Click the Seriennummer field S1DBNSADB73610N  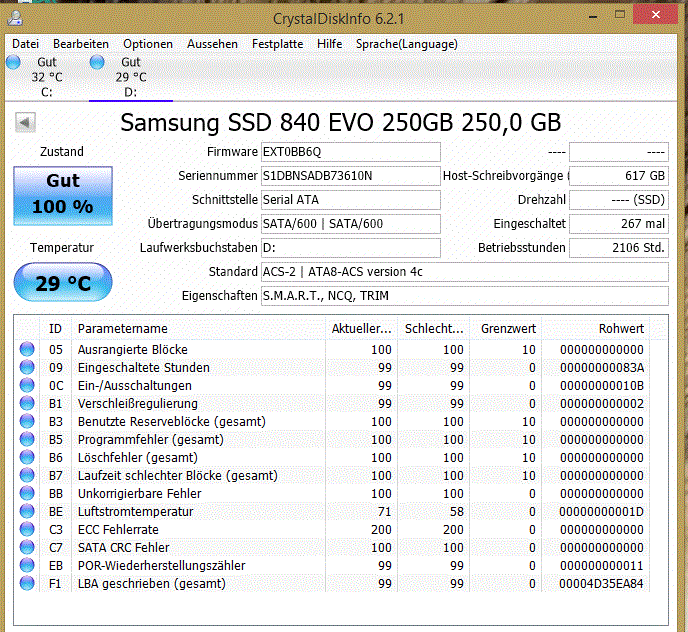coord(351,176)
